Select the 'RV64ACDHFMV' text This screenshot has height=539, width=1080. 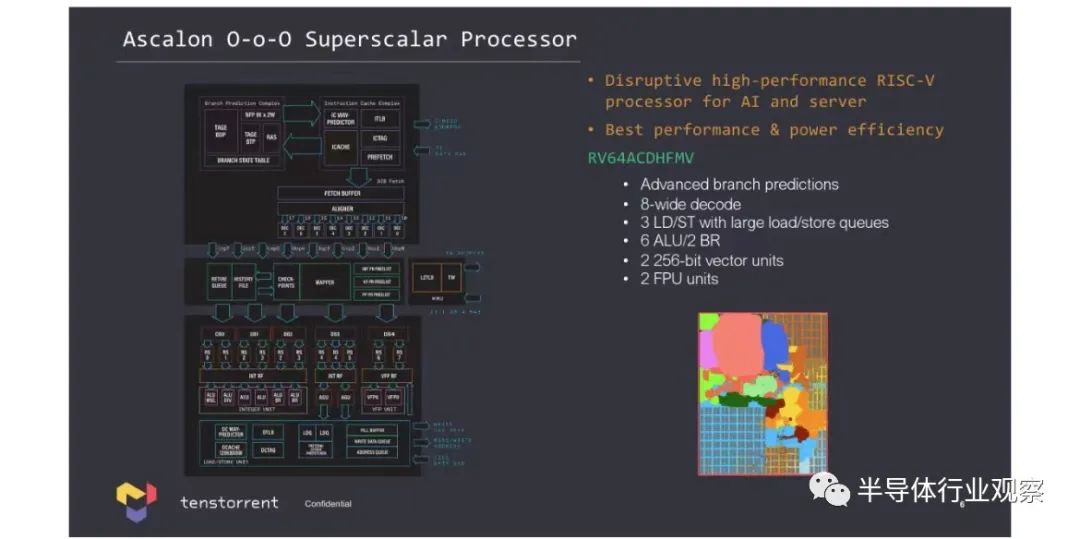pos(641,158)
